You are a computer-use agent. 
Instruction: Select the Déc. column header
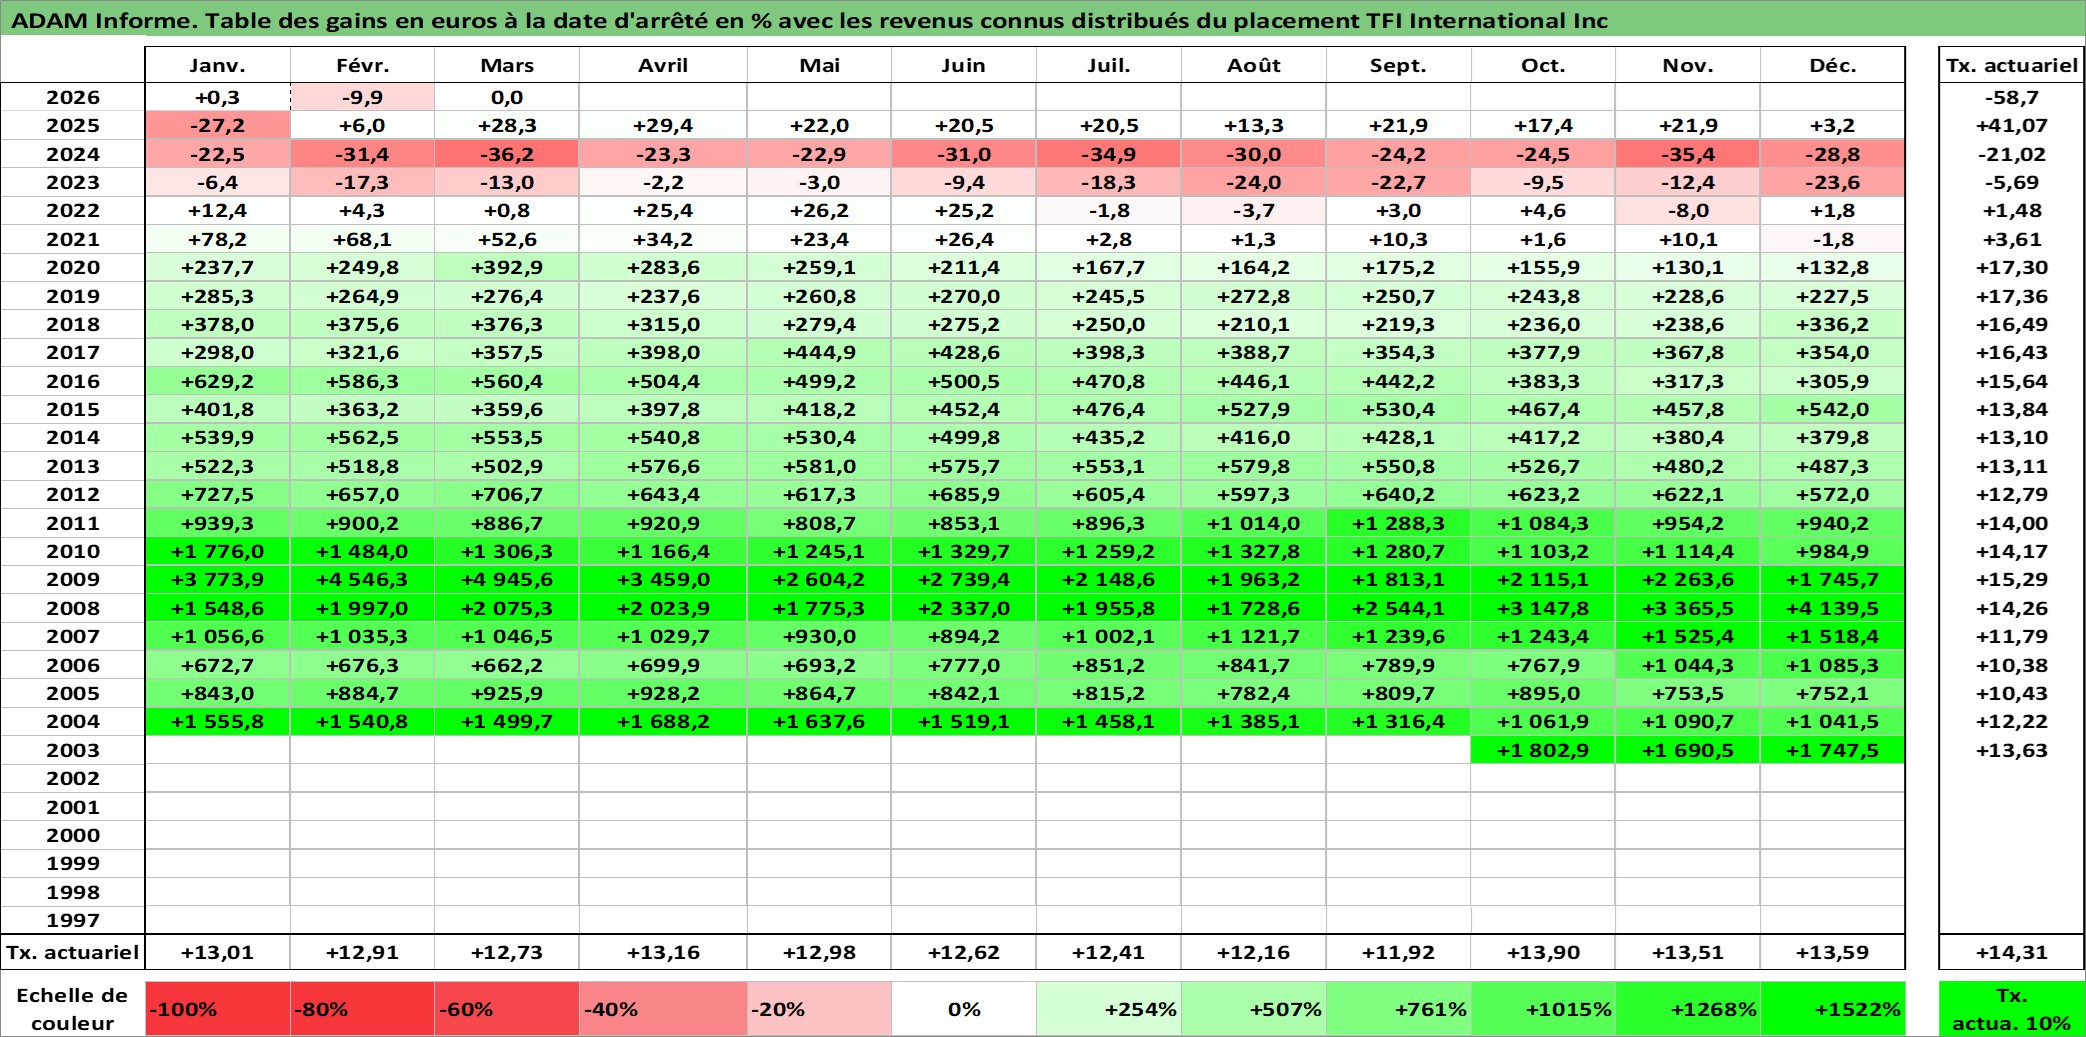point(1832,65)
